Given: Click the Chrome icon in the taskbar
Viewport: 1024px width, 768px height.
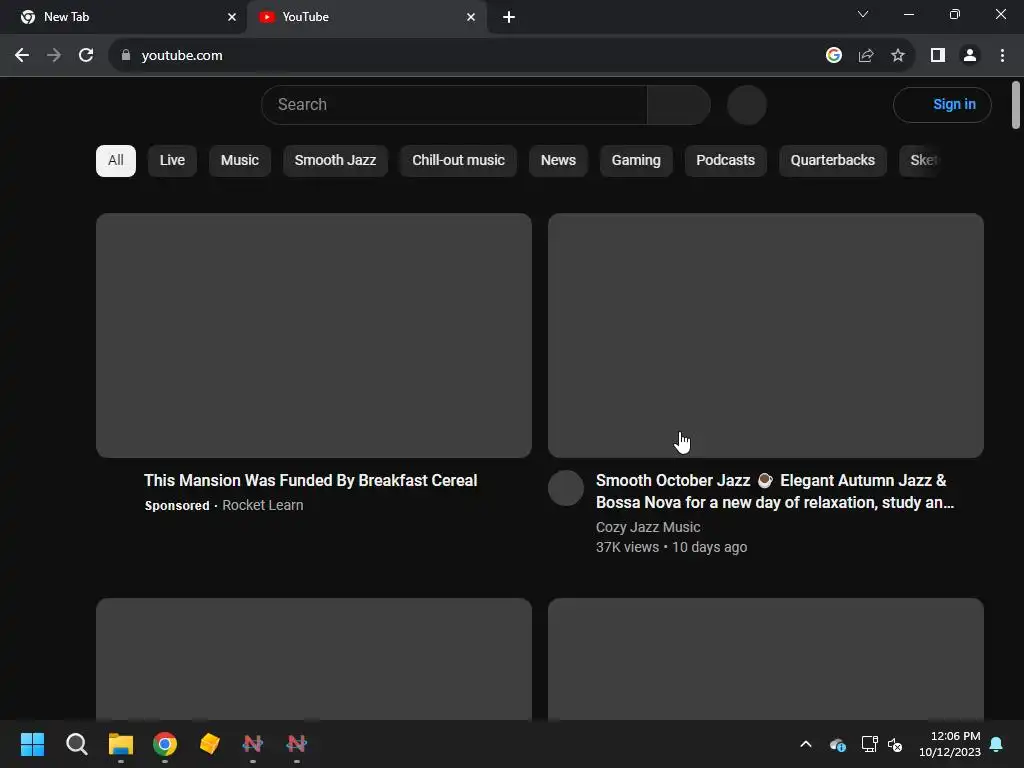Looking at the screenshot, I should tap(165, 744).
